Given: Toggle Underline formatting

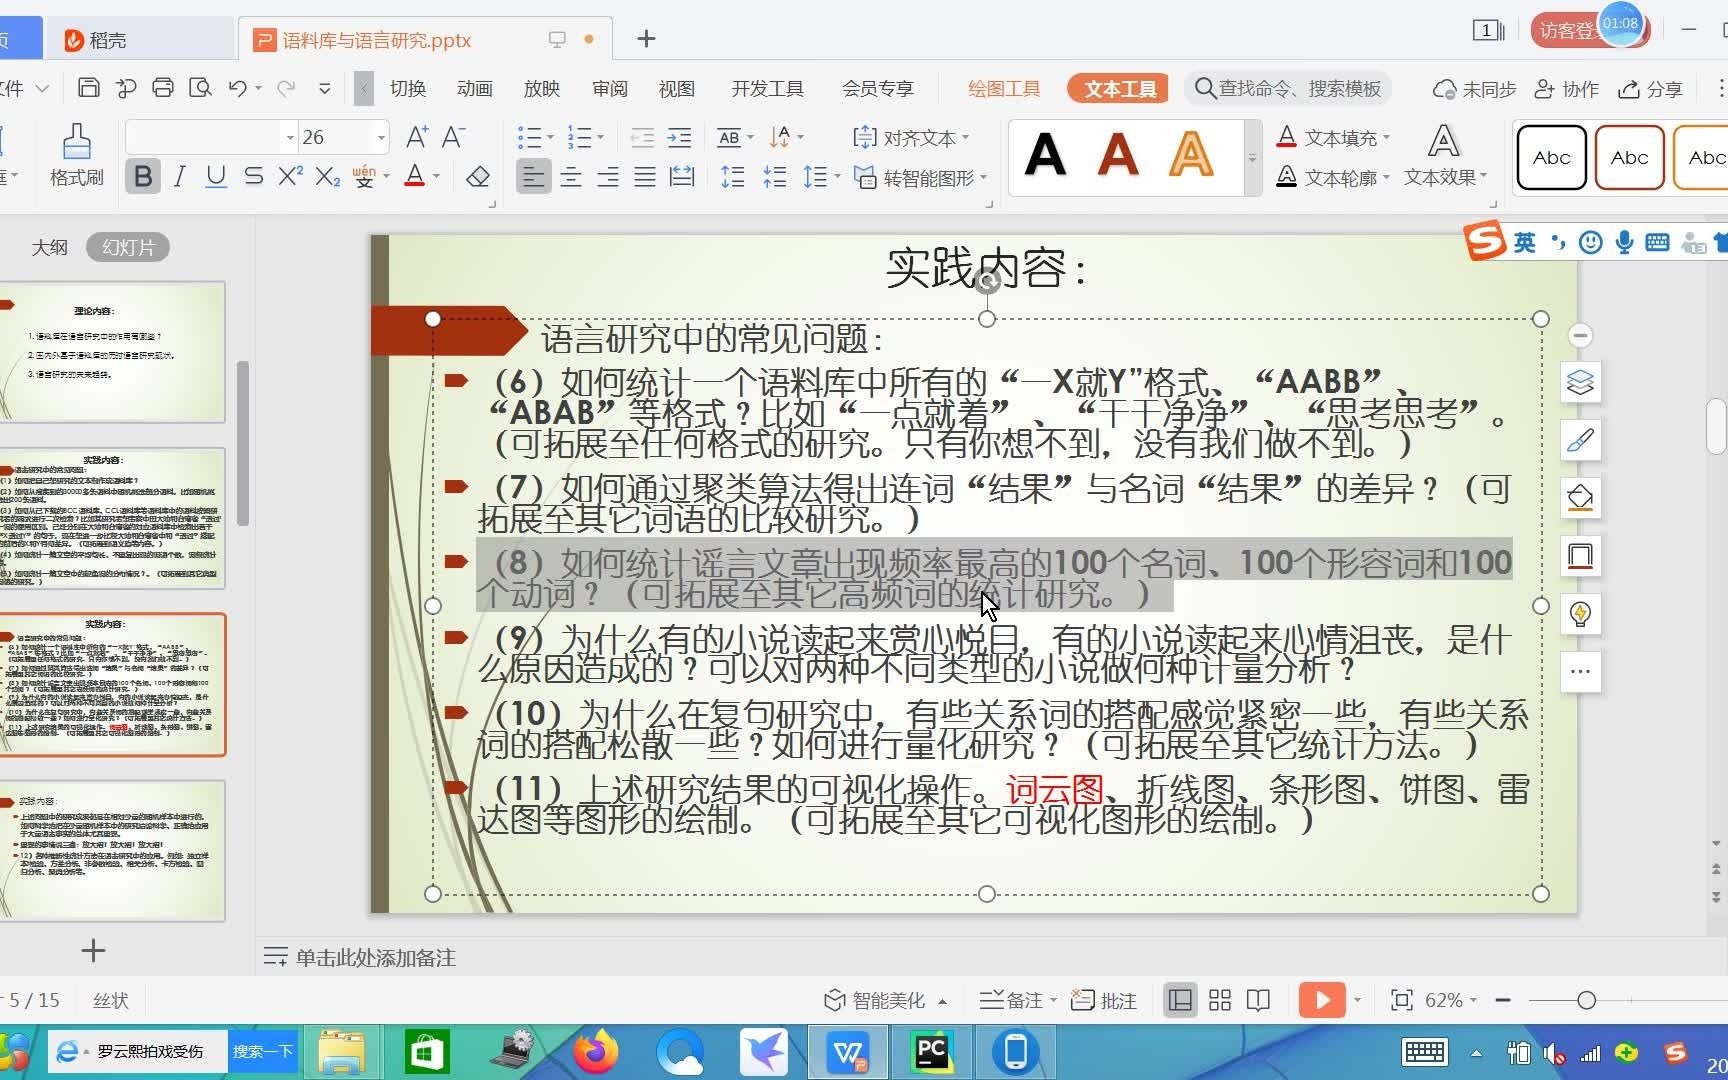Looking at the screenshot, I should tap(216, 177).
